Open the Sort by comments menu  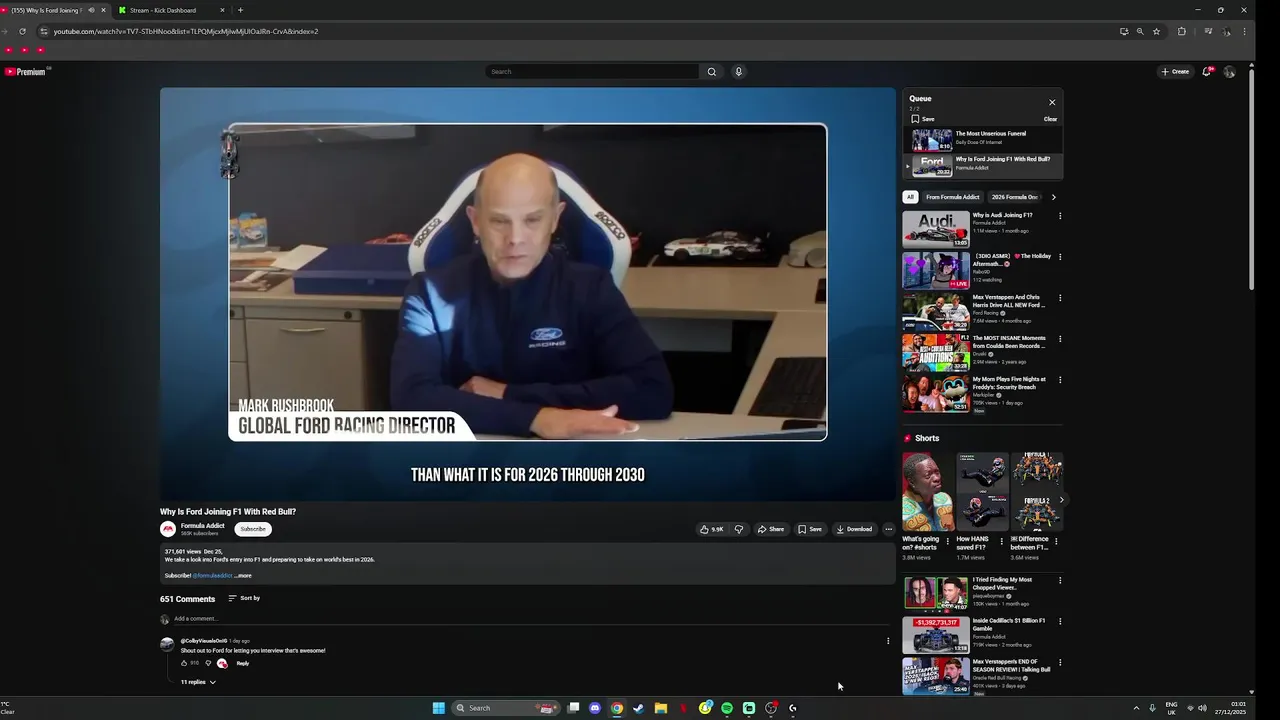point(244,598)
